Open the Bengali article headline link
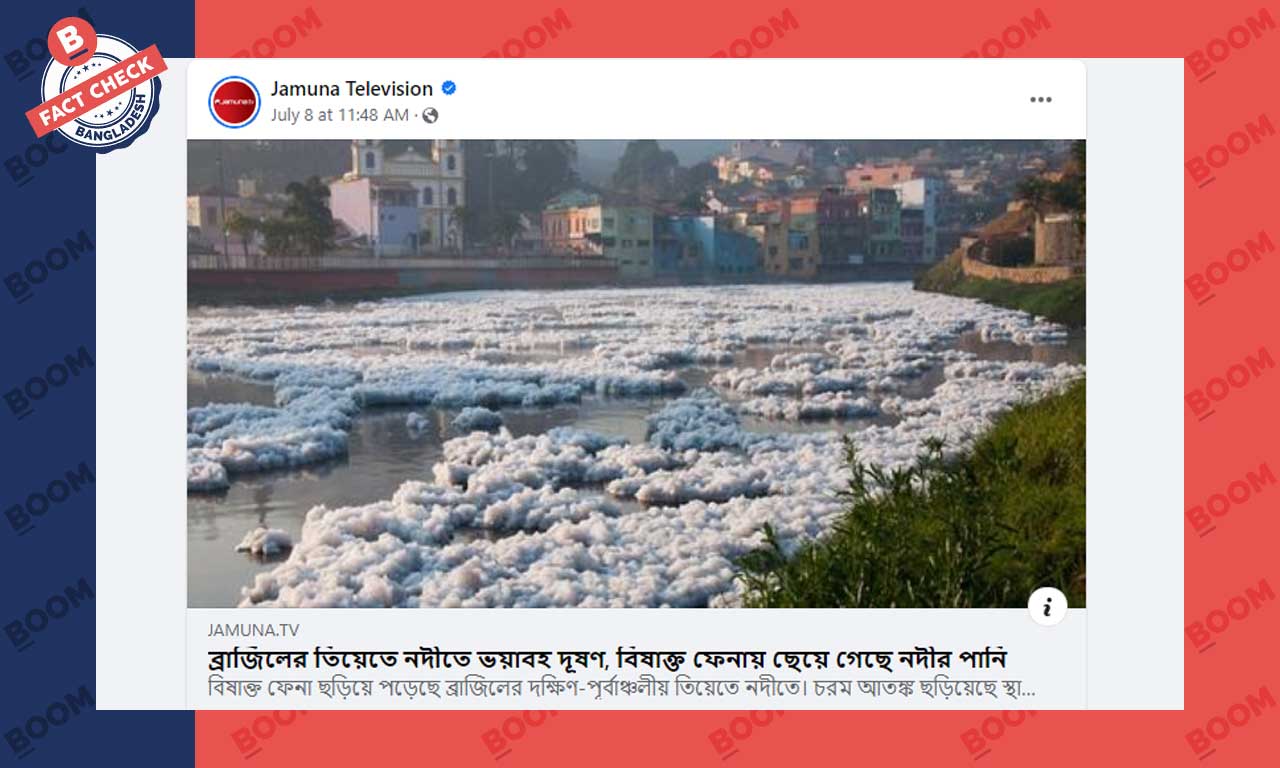Screen dimensions: 1280x768 (x=606, y=659)
